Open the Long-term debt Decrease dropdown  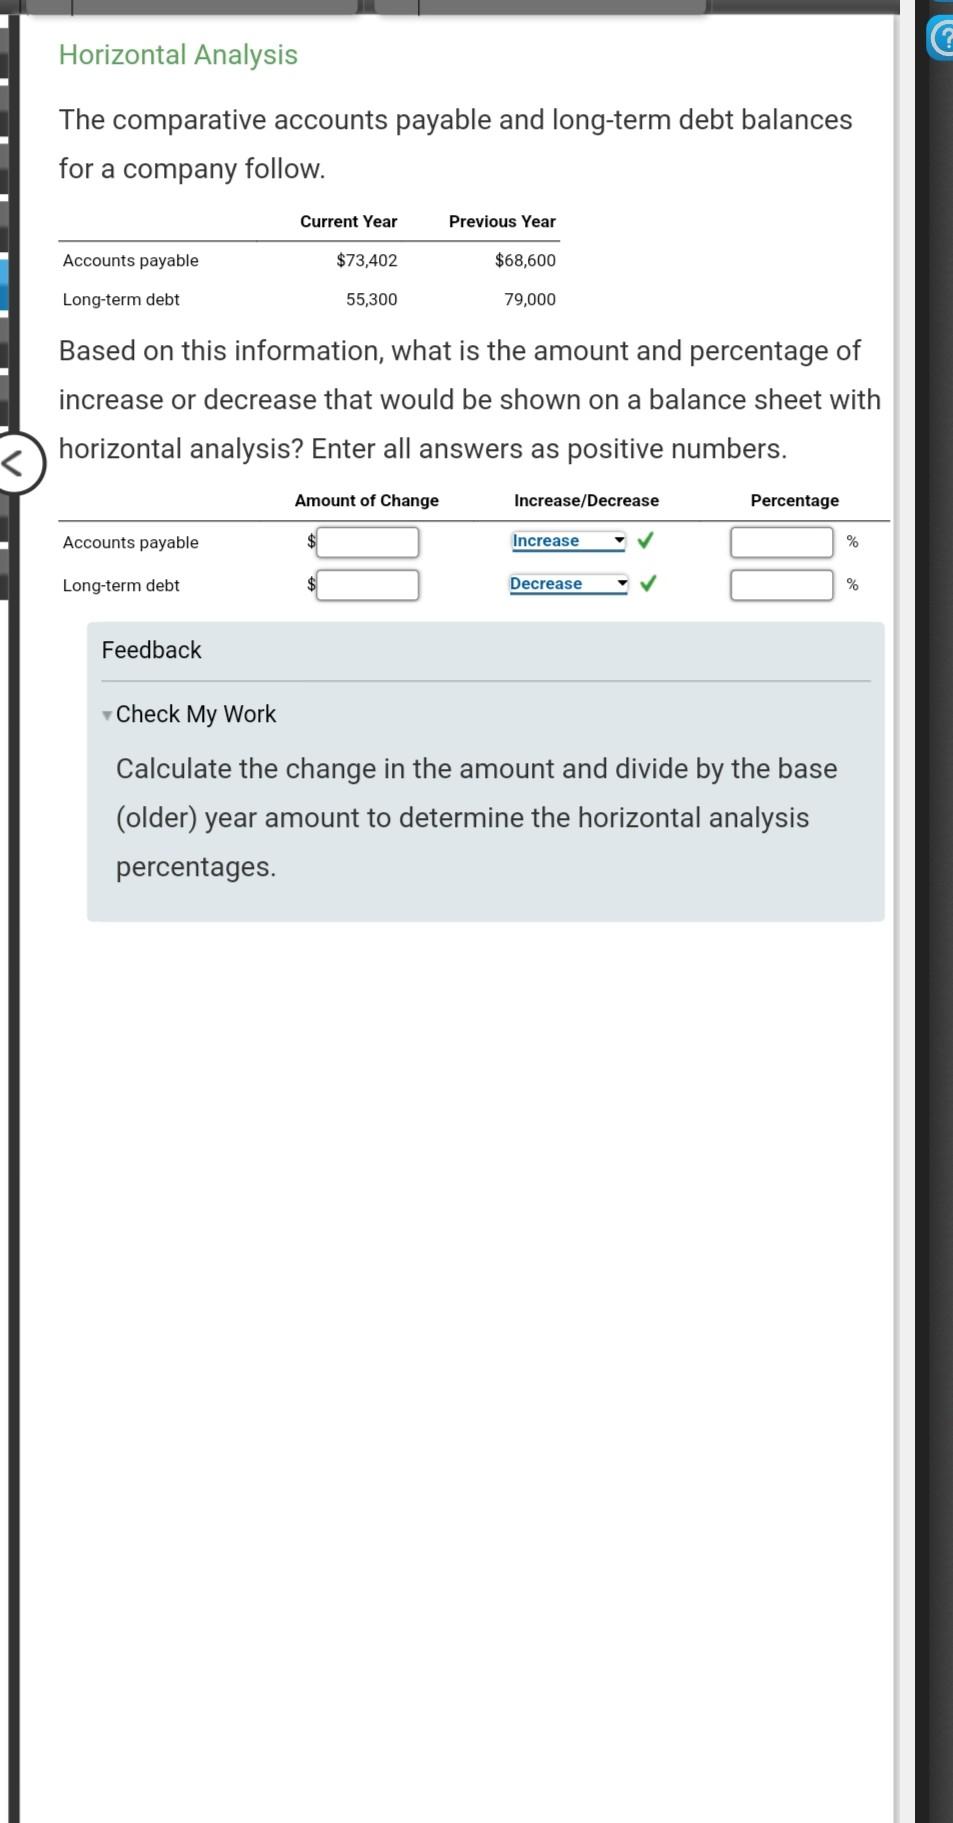pos(568,584)
